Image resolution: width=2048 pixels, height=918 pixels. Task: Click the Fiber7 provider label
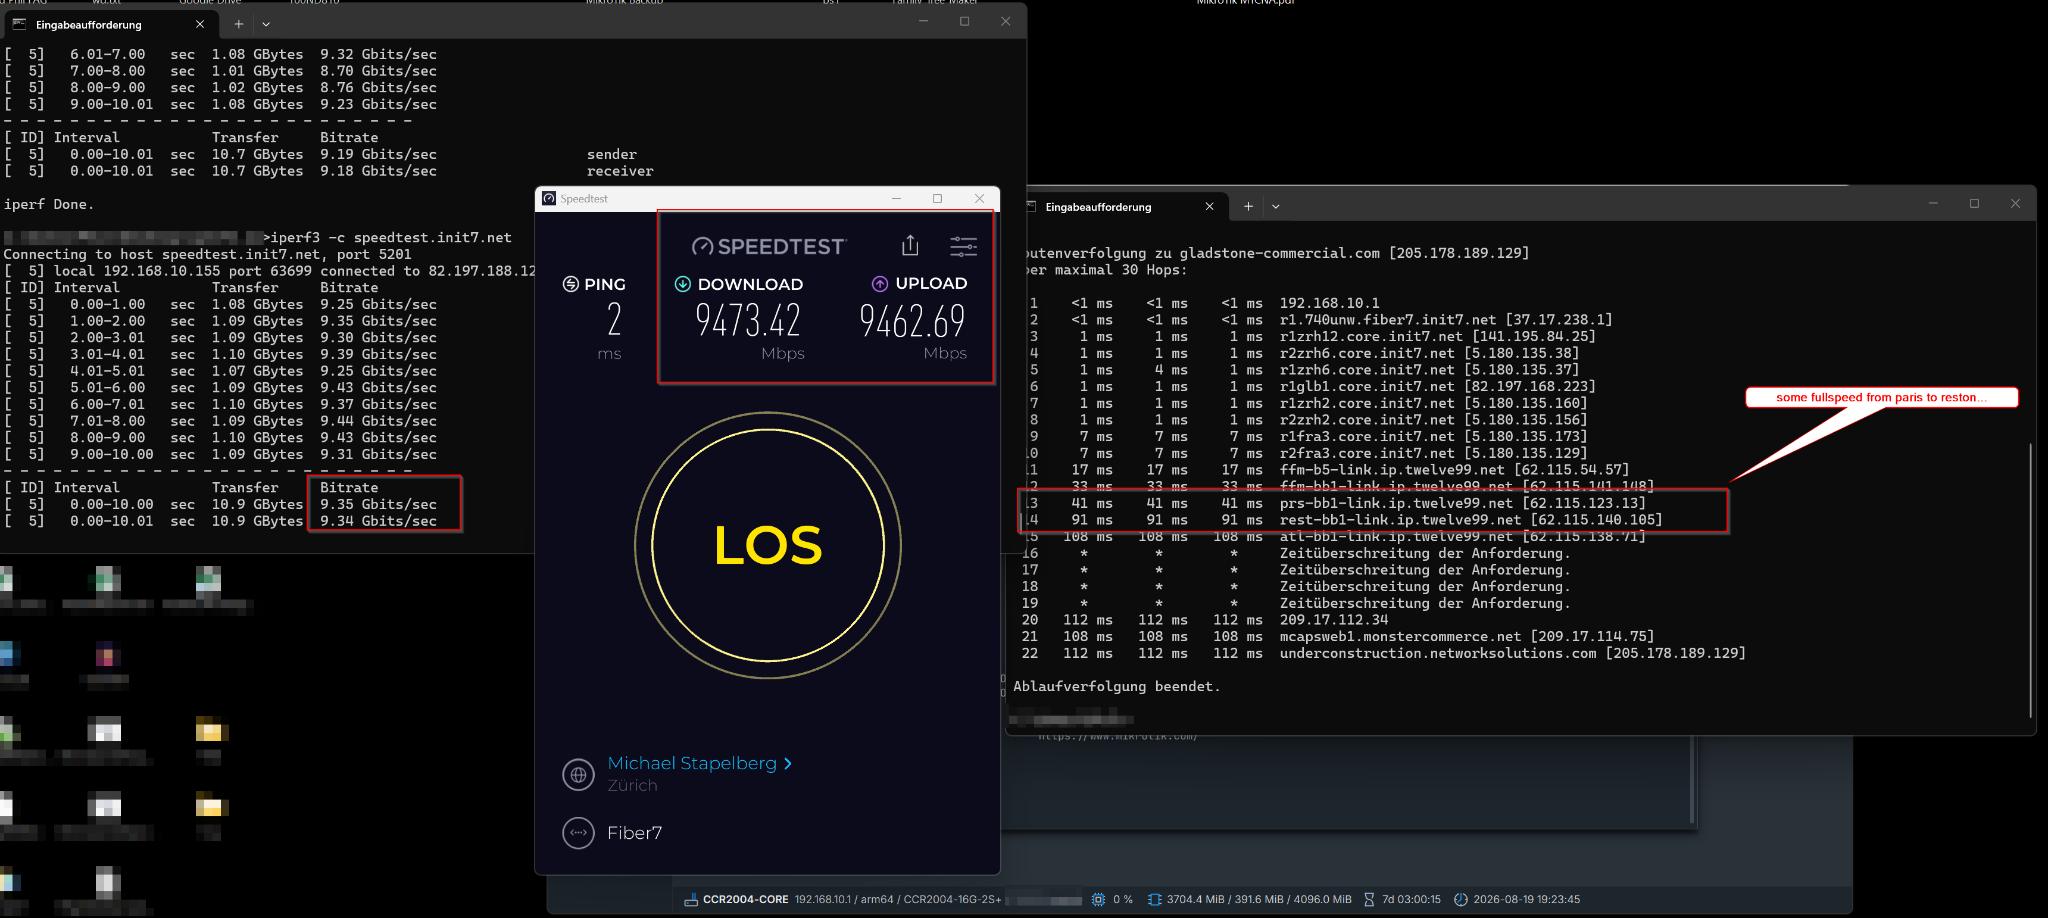[634, 832]
